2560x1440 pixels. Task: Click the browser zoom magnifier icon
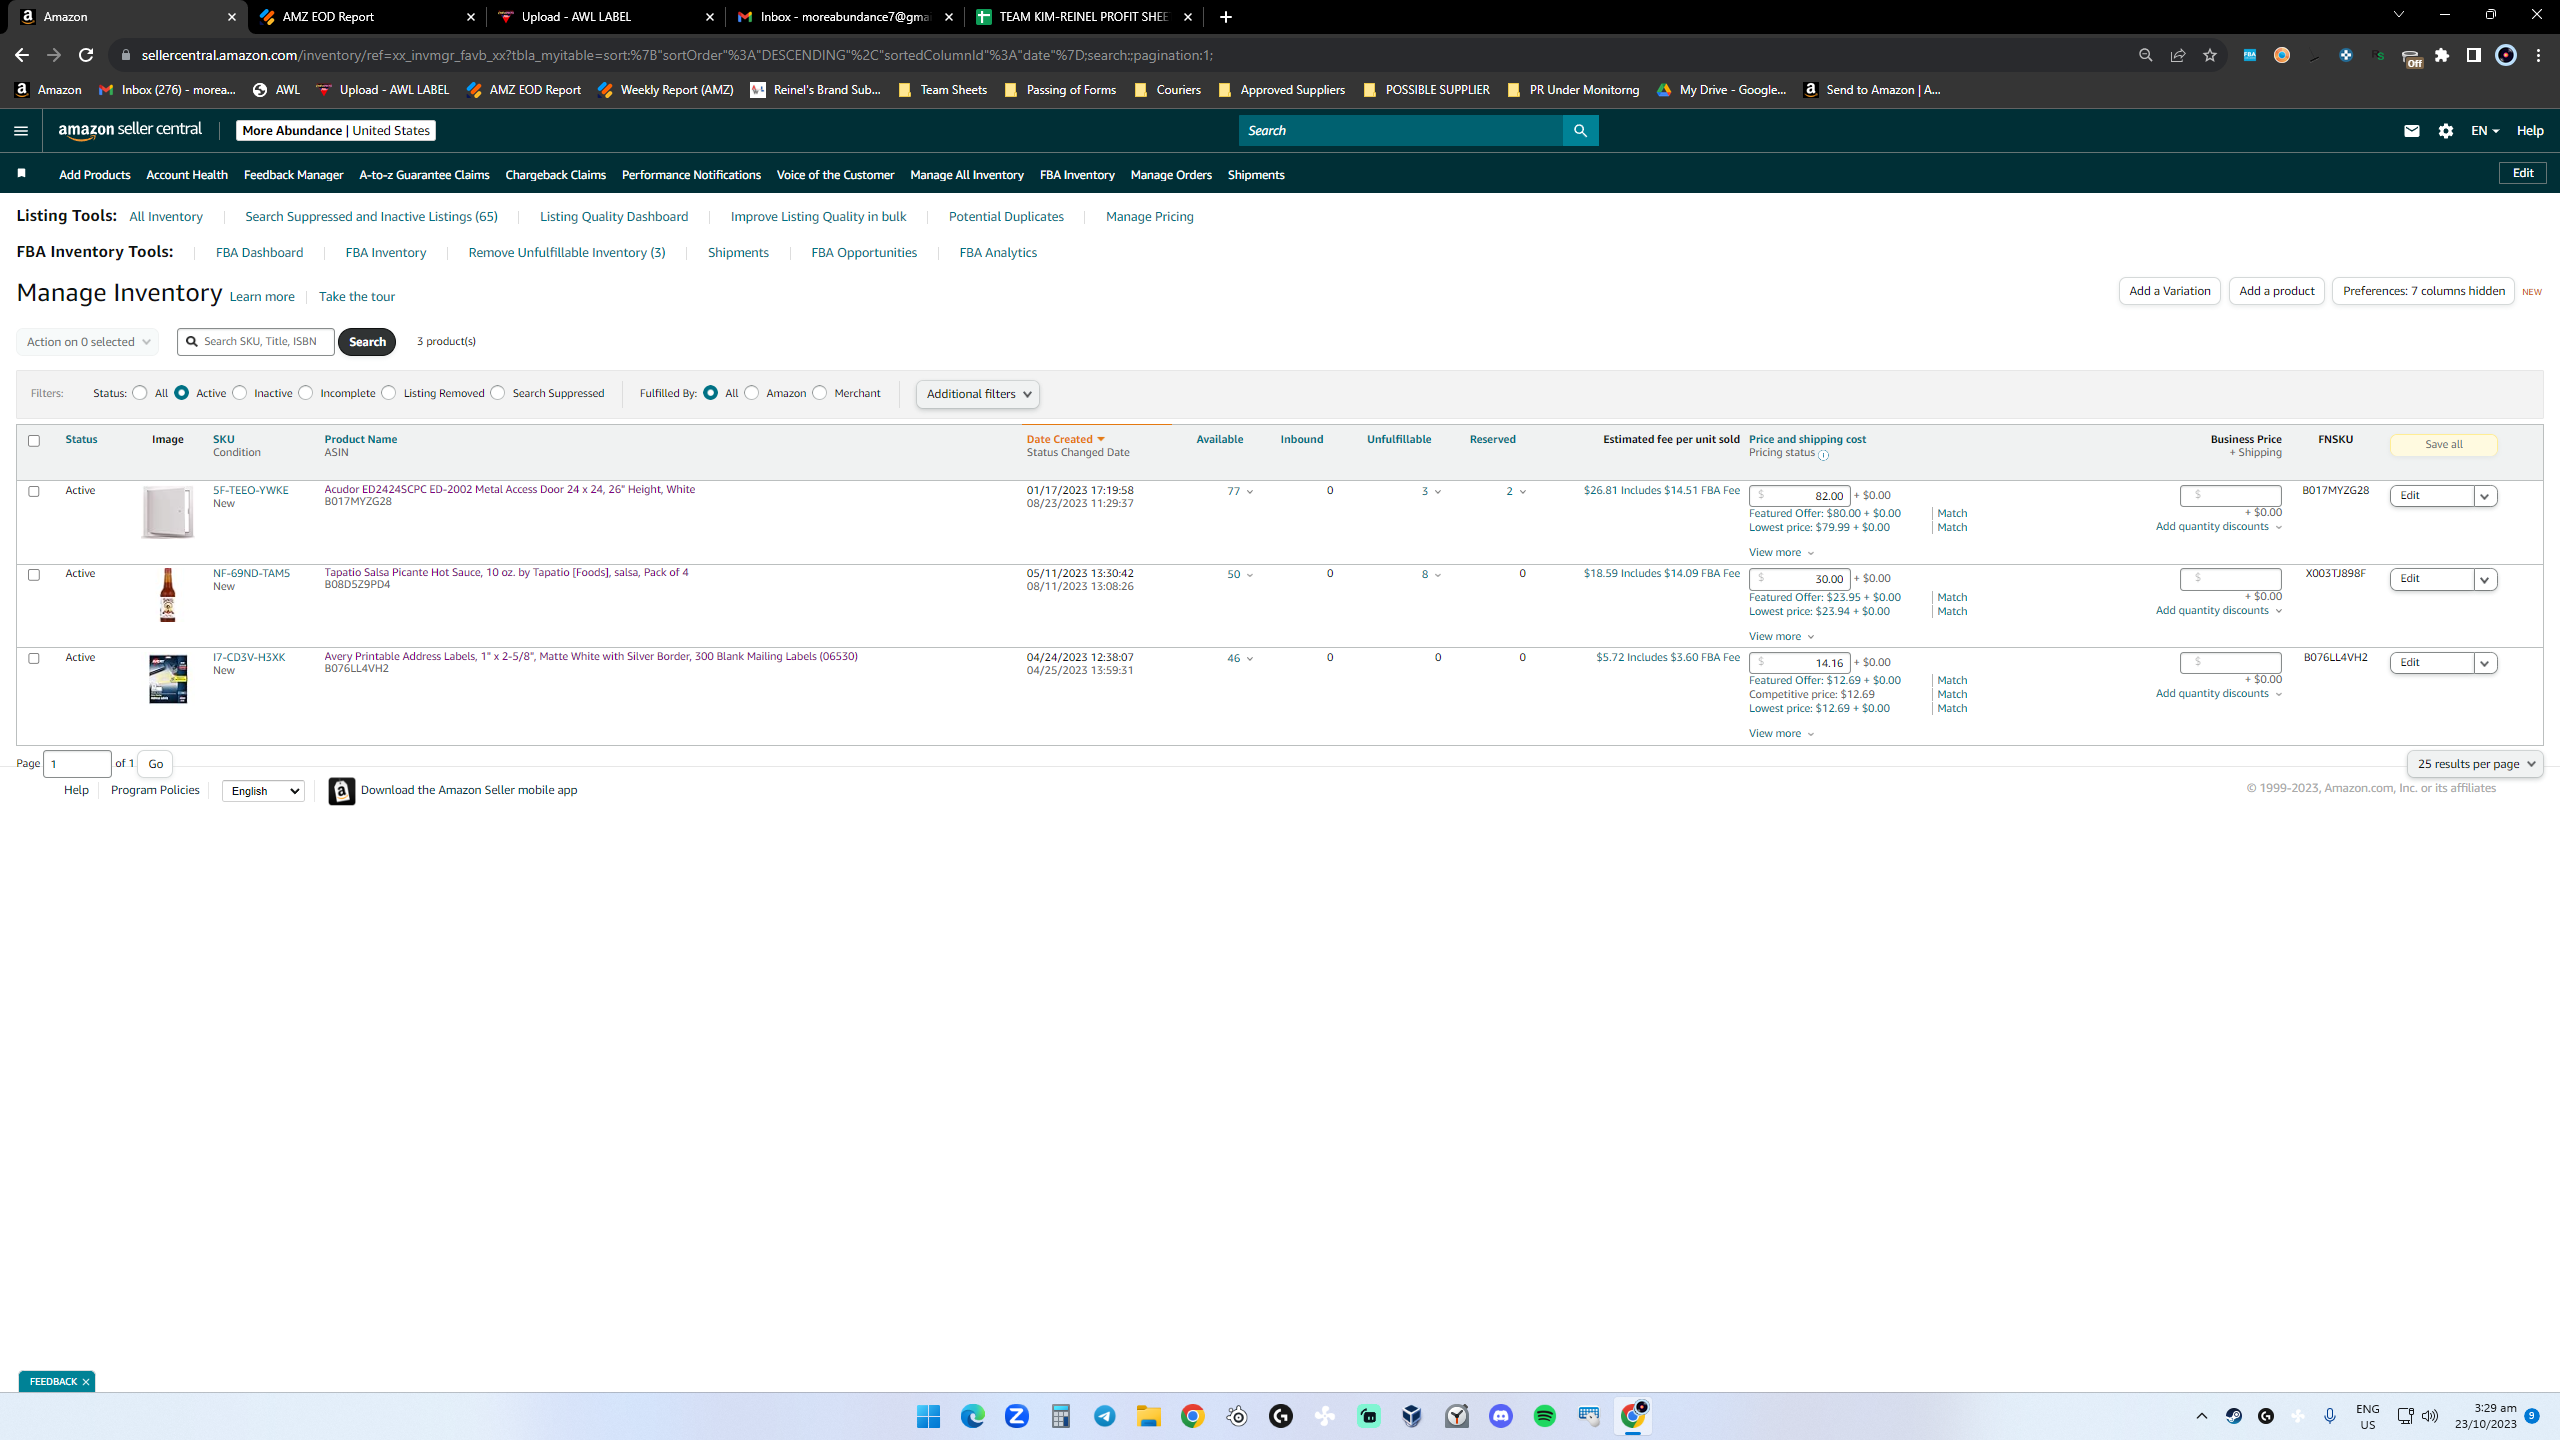pyautogui.click(x=2146, y=55)
